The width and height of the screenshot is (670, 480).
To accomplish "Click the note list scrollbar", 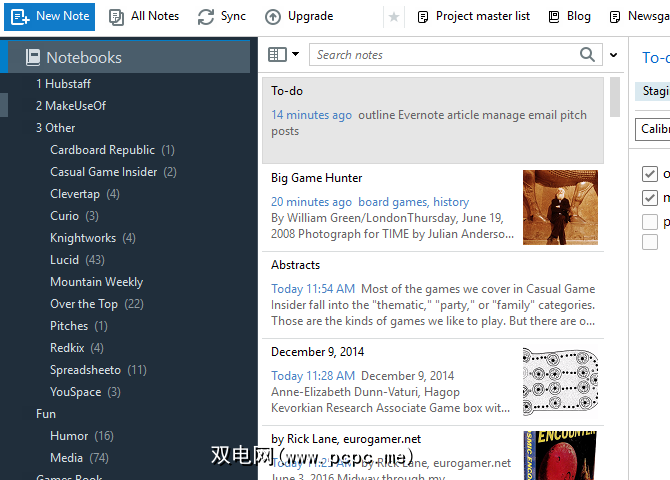I will (x=615, y=97).
